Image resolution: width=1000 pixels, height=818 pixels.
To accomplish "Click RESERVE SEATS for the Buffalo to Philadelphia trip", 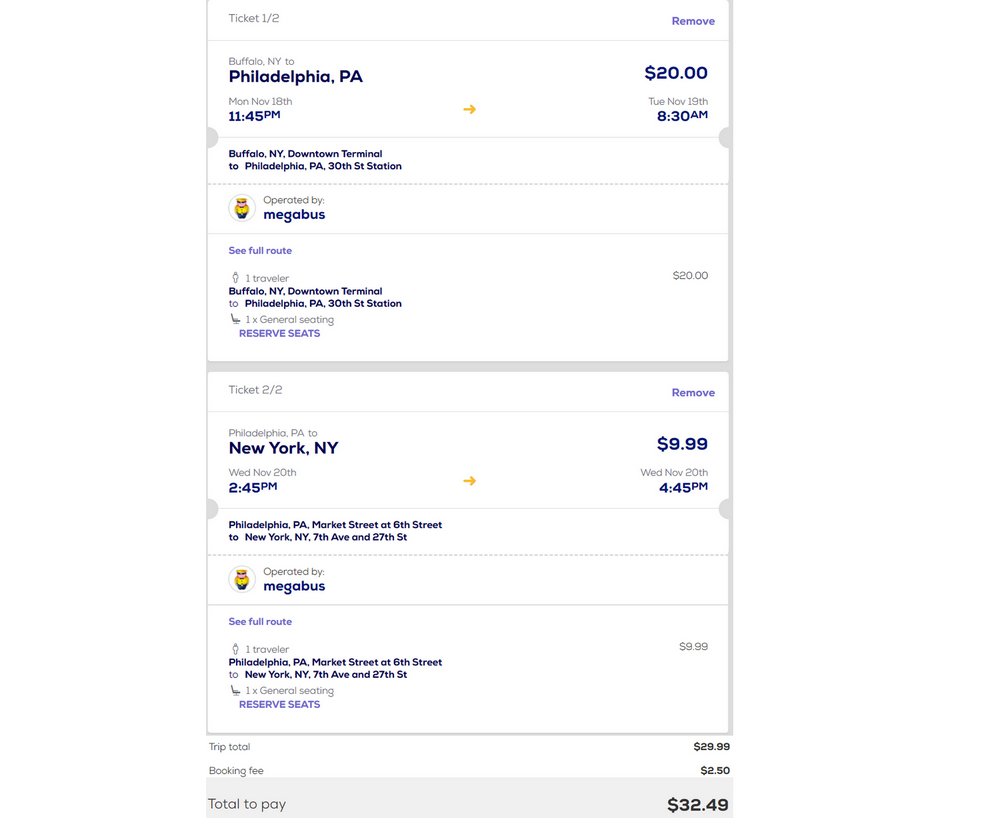I will click(x=279, y=333).
